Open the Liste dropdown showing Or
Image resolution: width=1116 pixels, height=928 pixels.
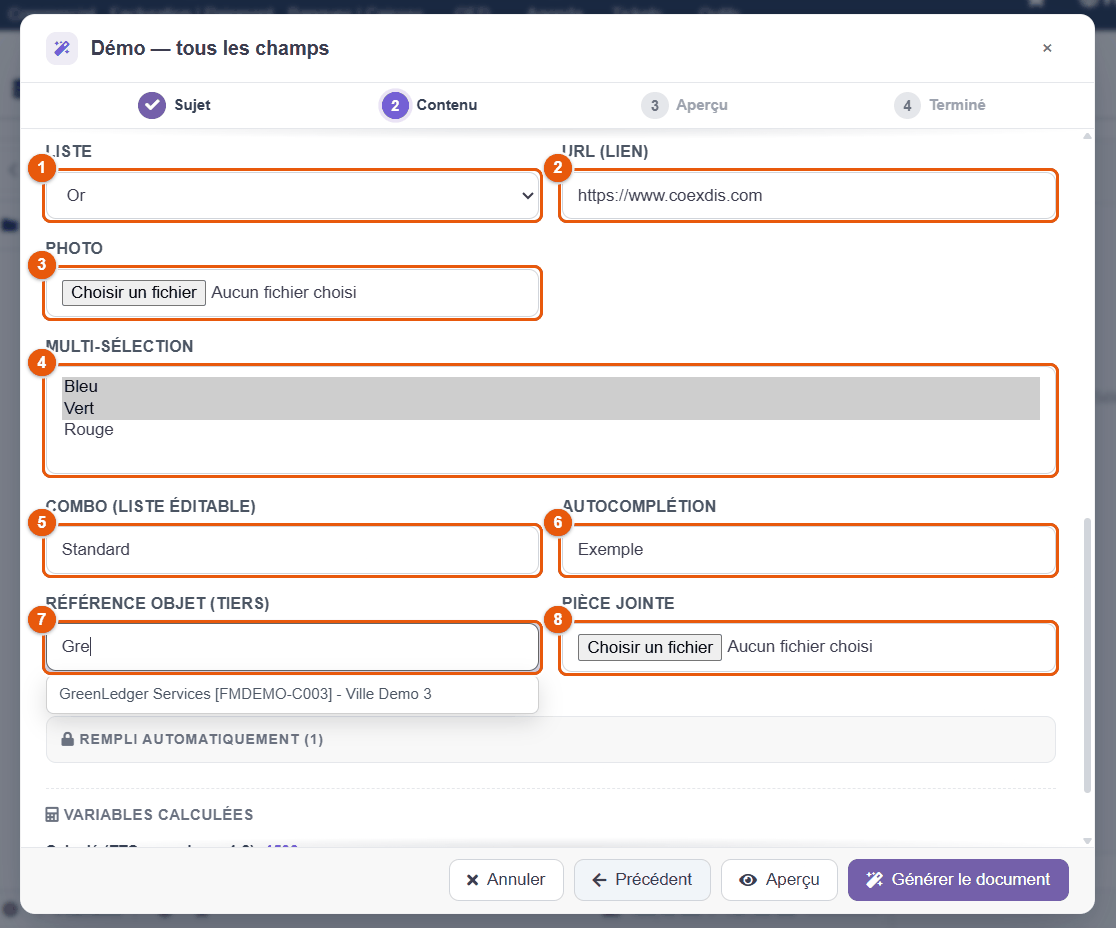click(293, 196)
